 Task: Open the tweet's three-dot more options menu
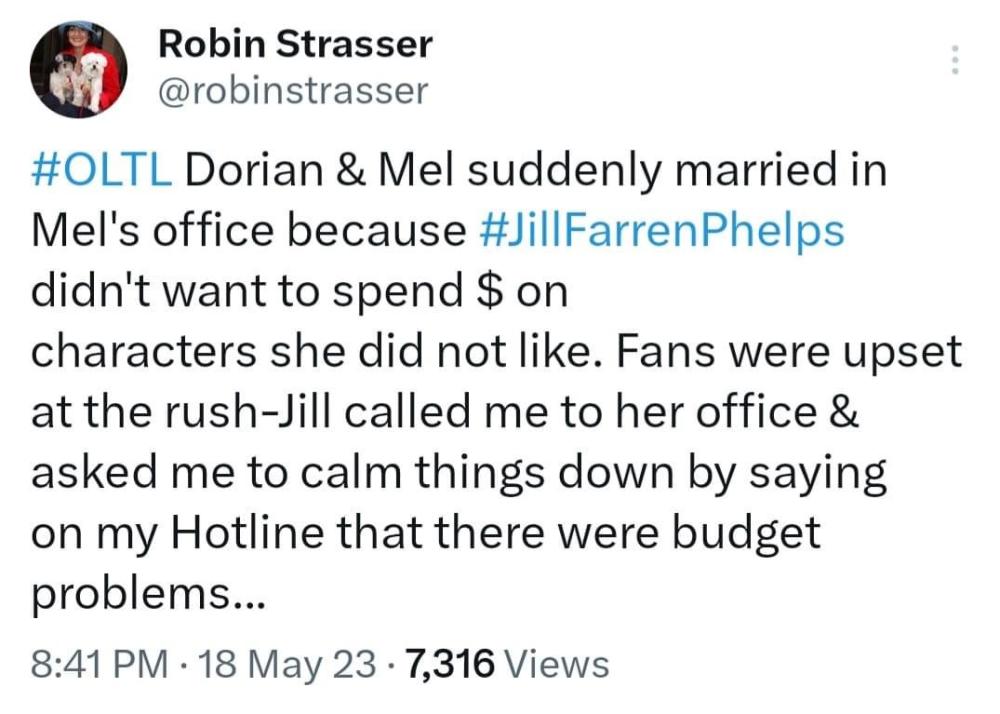955,61
